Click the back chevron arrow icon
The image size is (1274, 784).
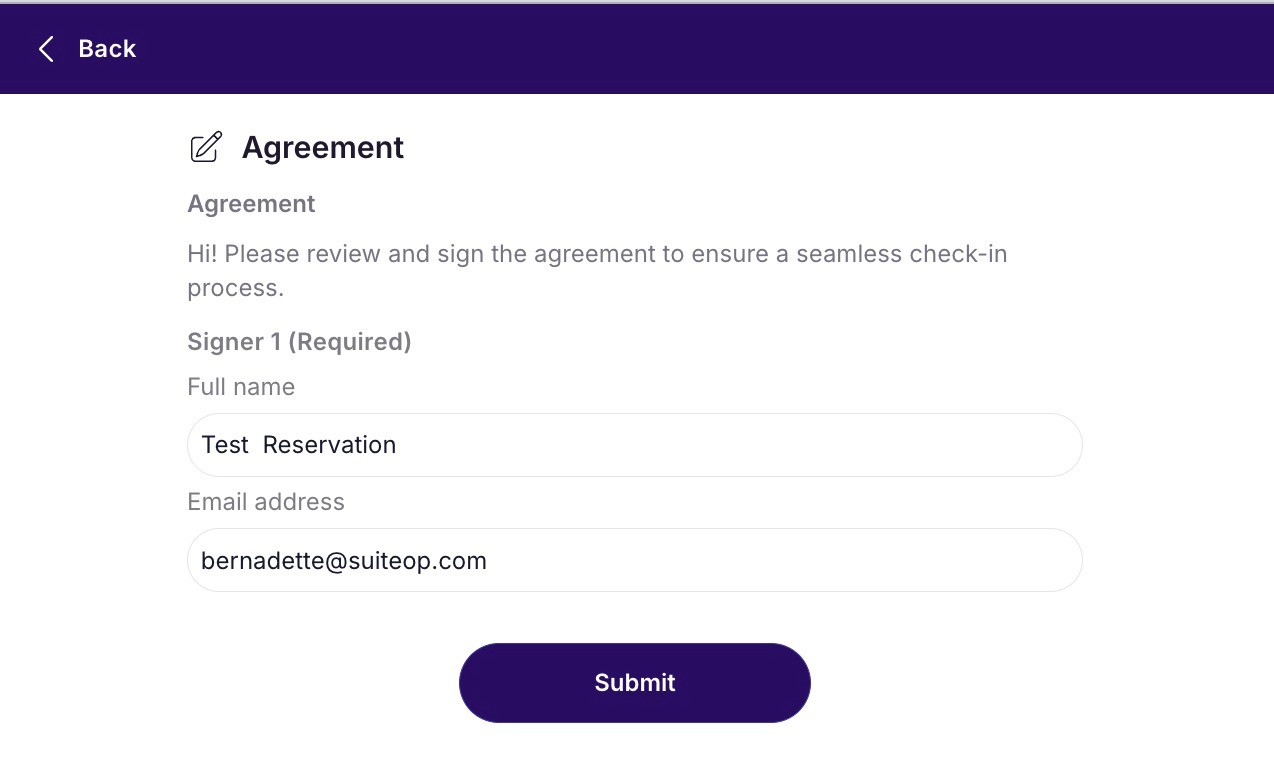(45, 49)
